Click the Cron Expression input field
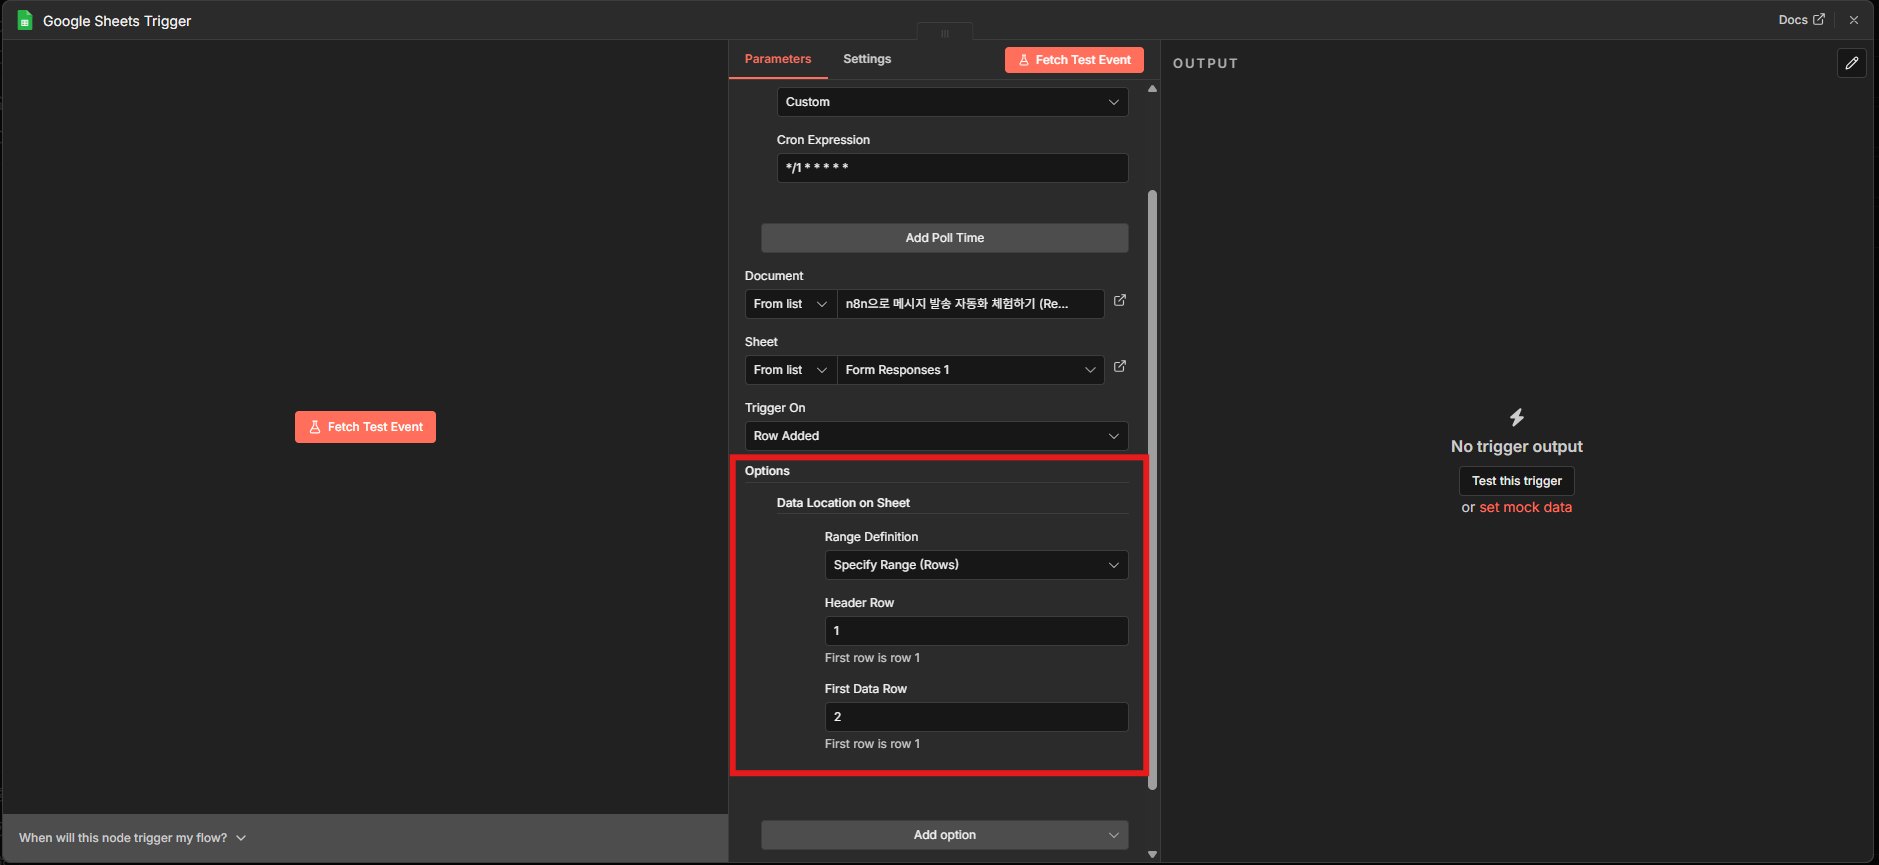Screen dimensions: 1879x865 coord(951,168)
